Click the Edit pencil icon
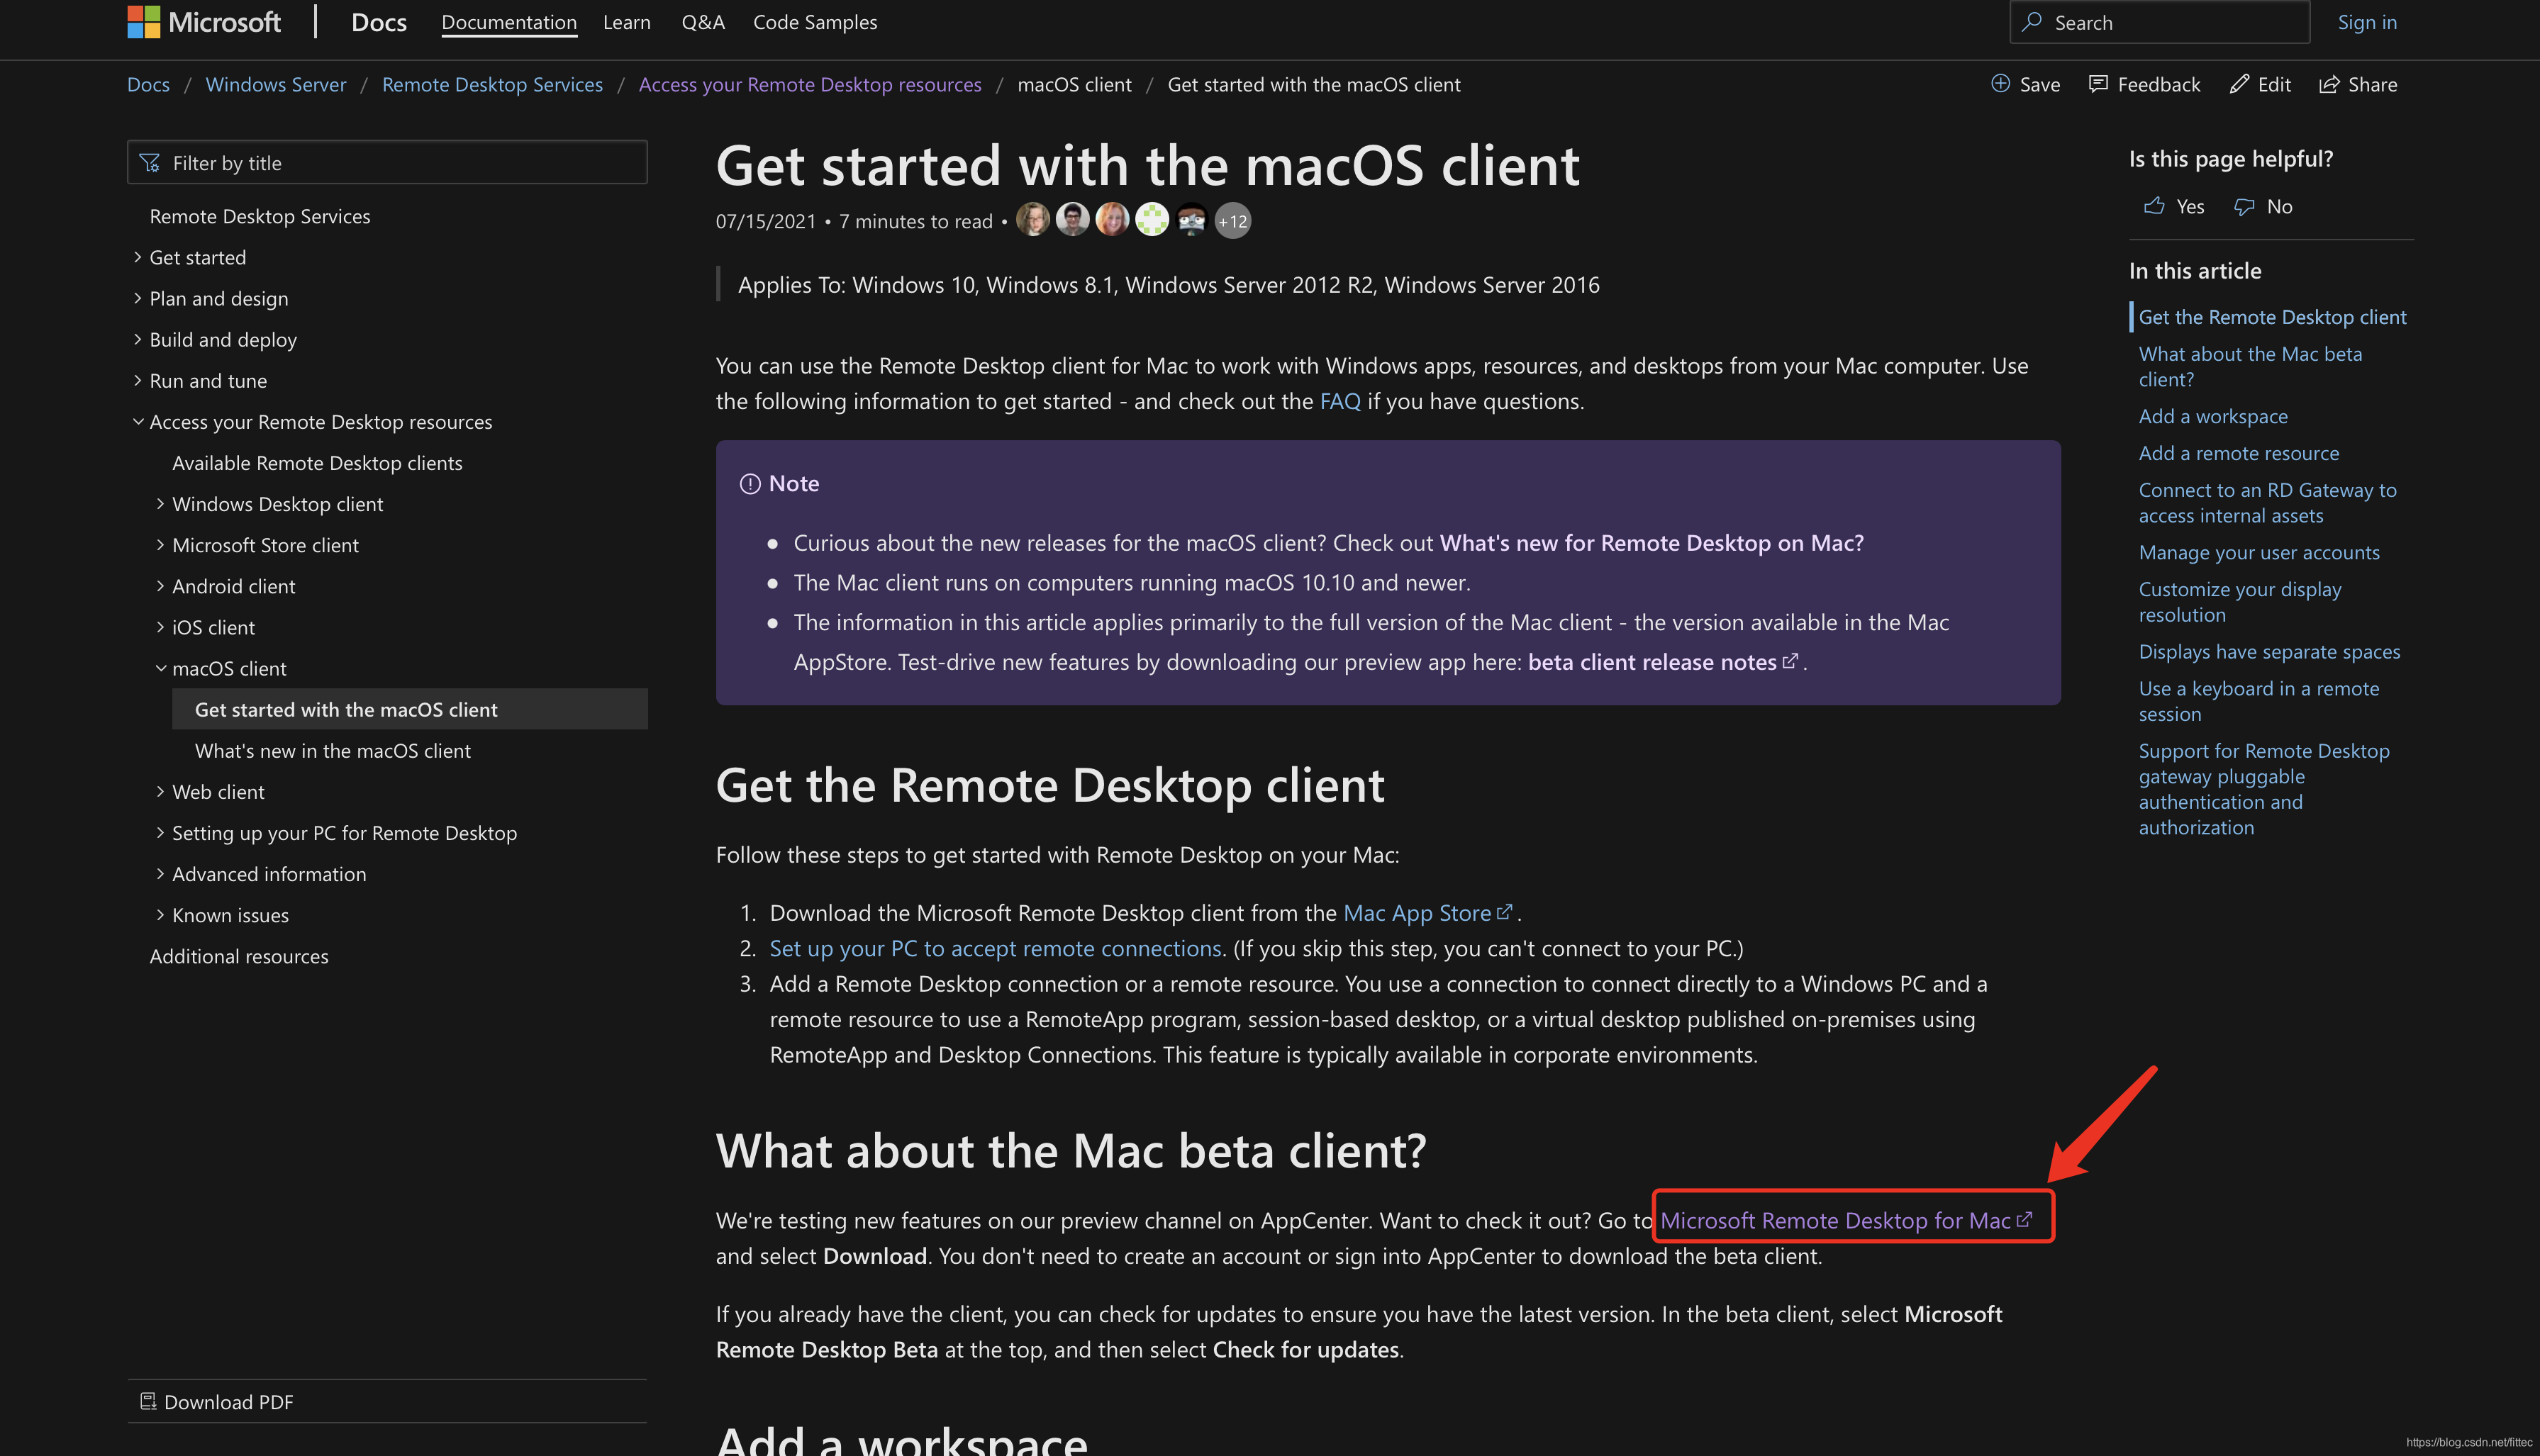The image size is (2540, 1456). coord(2239,84)
